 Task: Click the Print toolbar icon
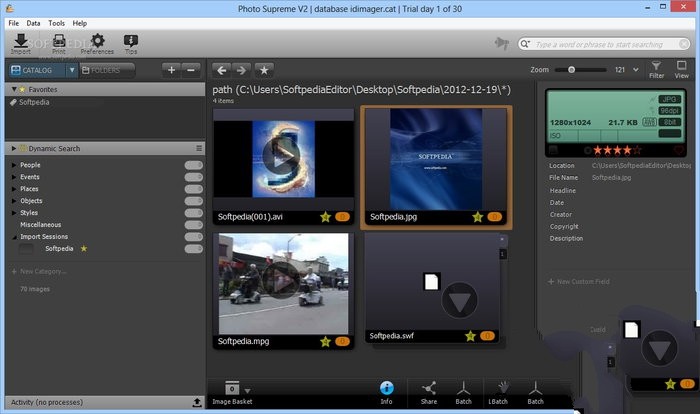click(59, 43)
